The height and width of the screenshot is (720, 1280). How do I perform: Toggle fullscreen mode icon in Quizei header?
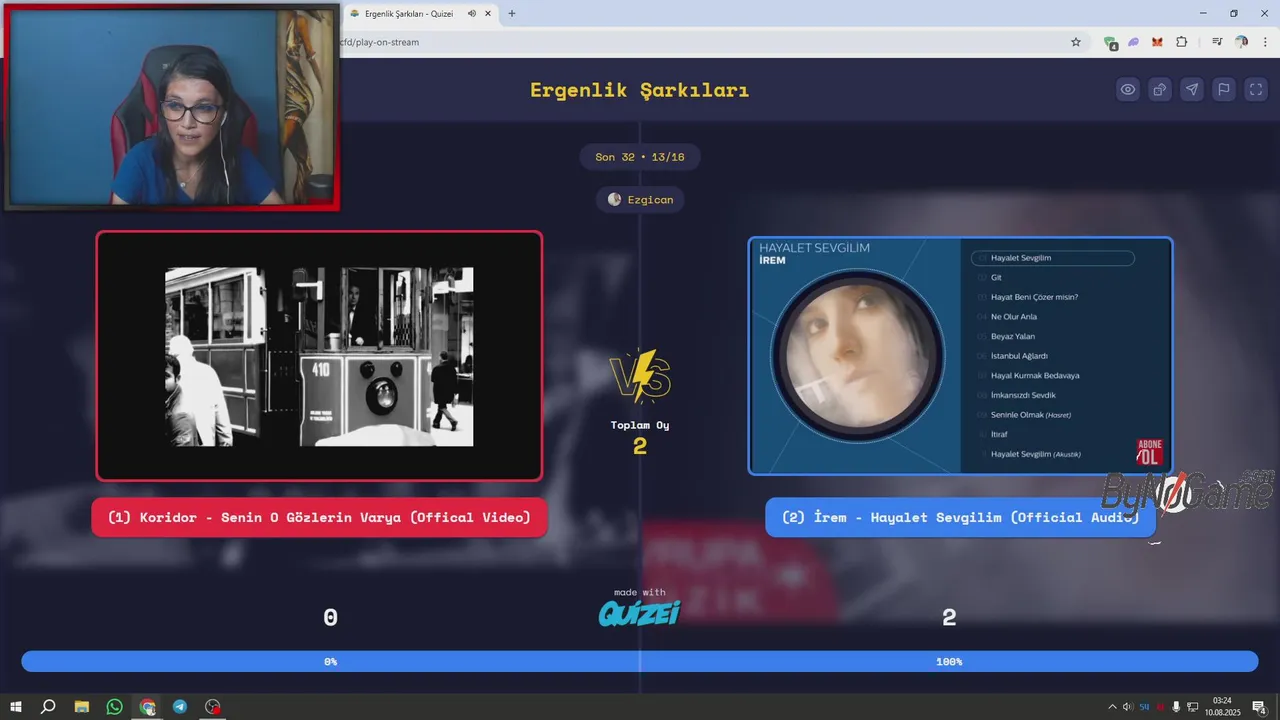coord(1256,90)
